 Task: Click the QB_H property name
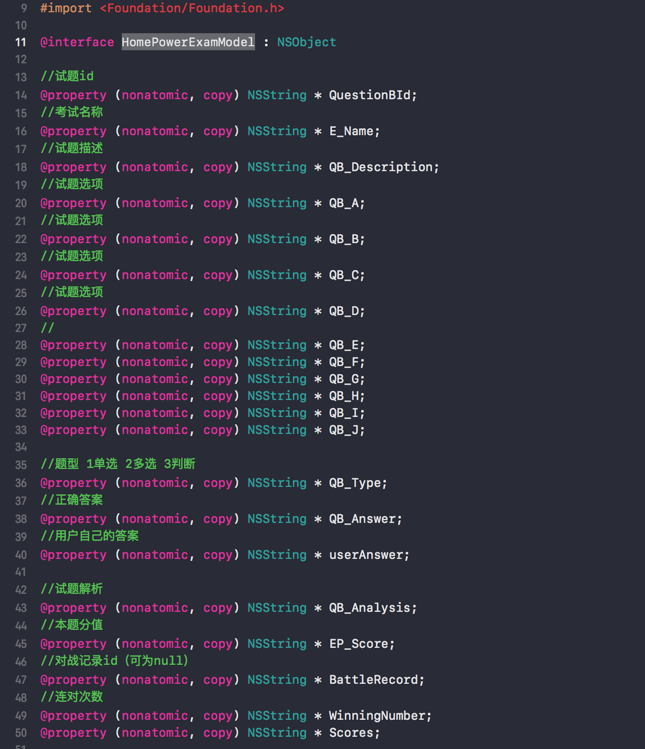click(344, 396)
